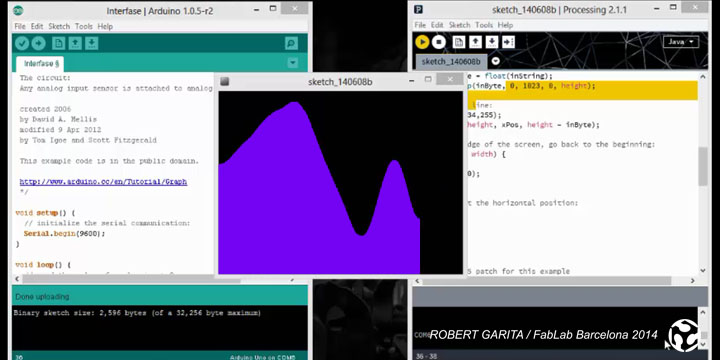Open the Edit menu in Arduino
This screenshot has width=720, height=360.
[37, 27]
